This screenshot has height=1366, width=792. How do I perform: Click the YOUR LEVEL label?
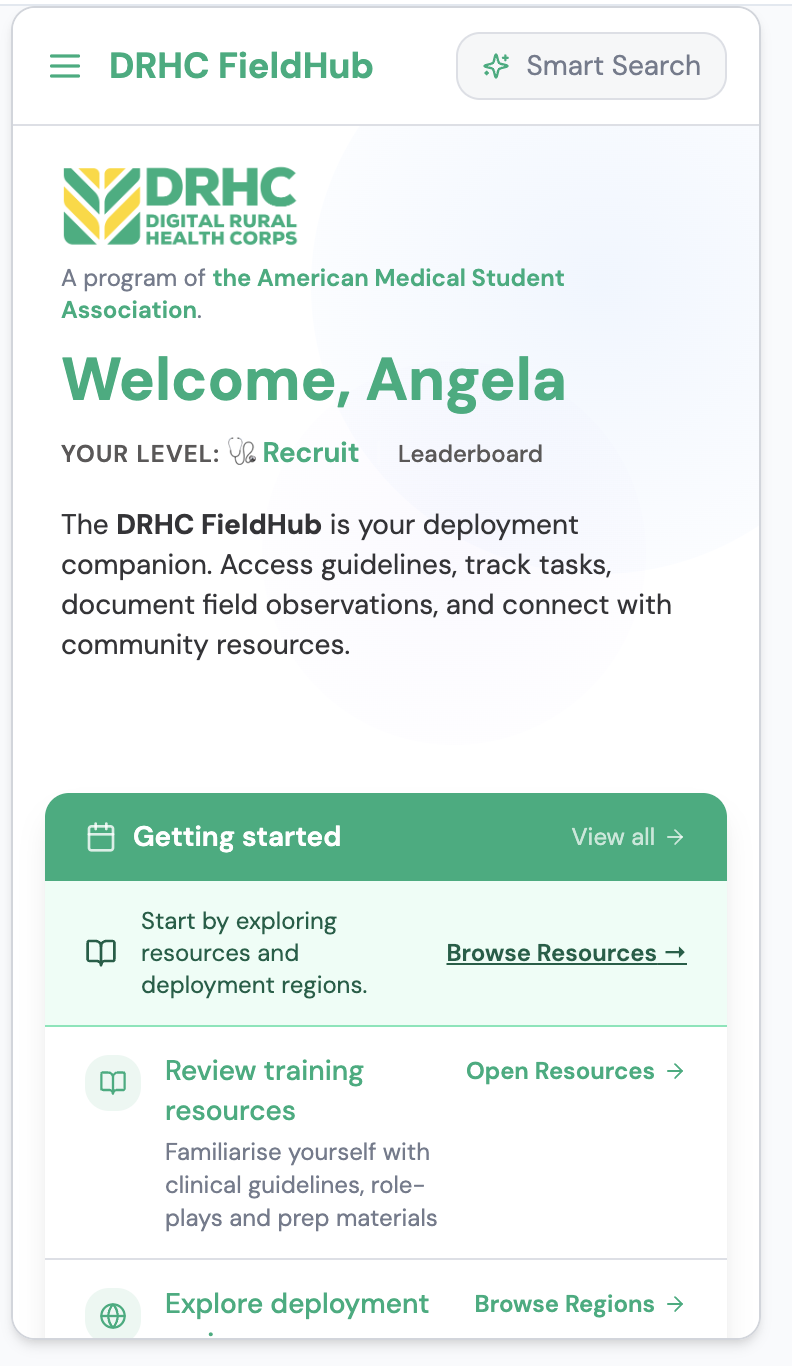pos(140,454)
